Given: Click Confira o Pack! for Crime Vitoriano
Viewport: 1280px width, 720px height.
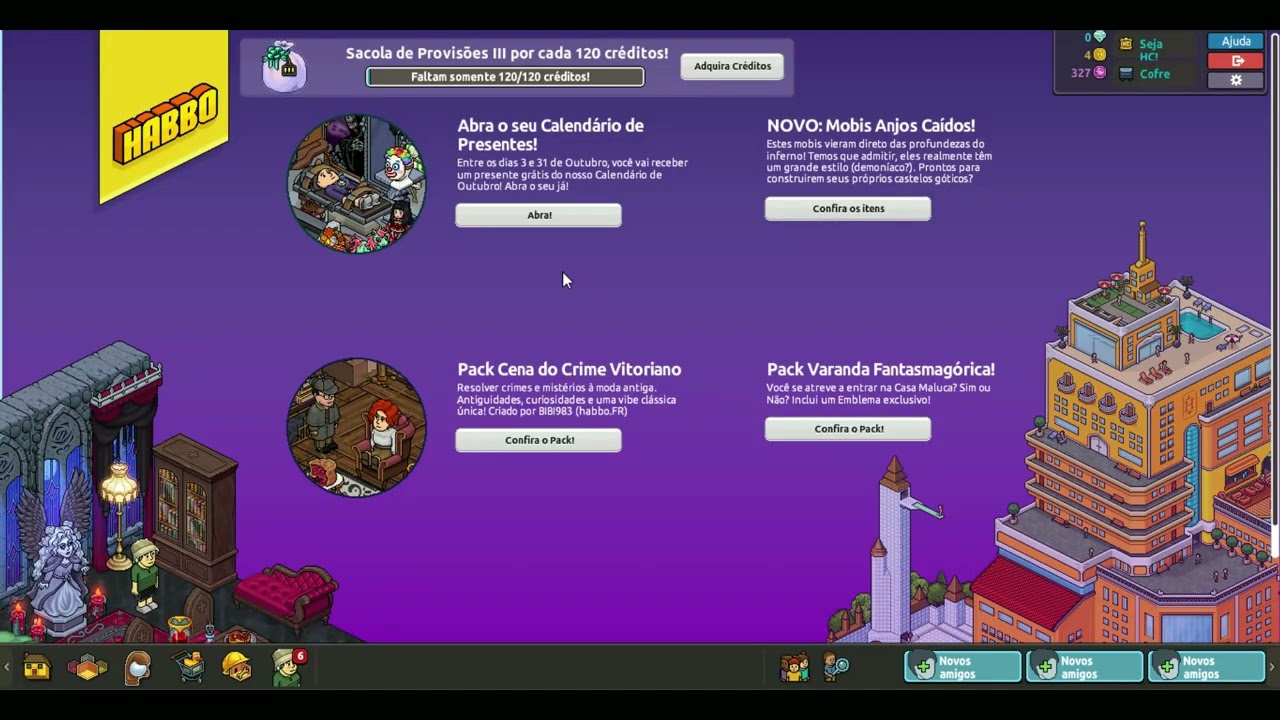Looking at the screenshot, I should [x=538, y=440].
